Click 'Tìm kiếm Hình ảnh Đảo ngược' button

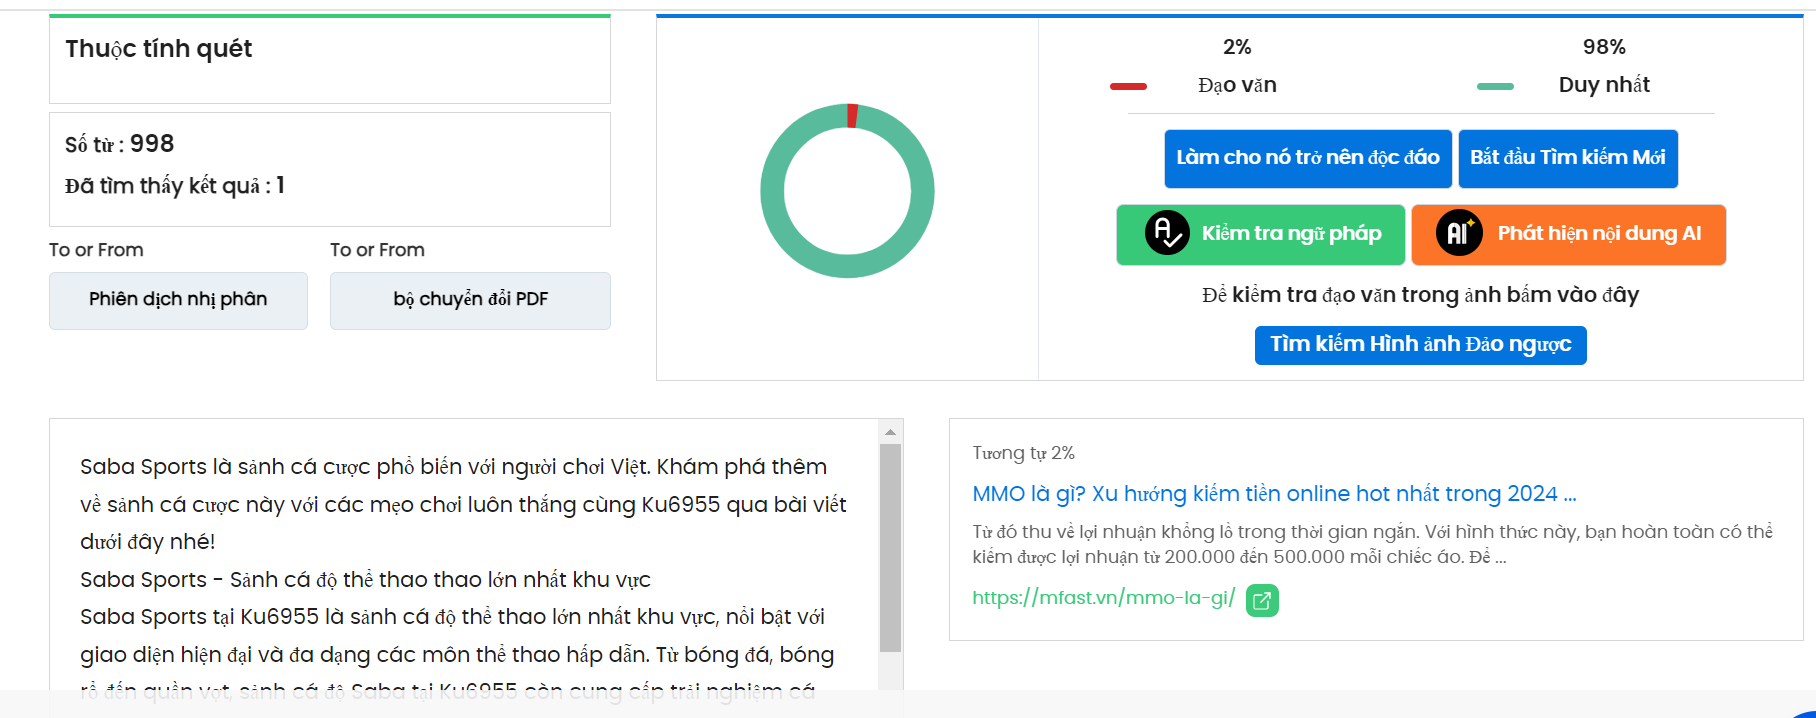1420,345
